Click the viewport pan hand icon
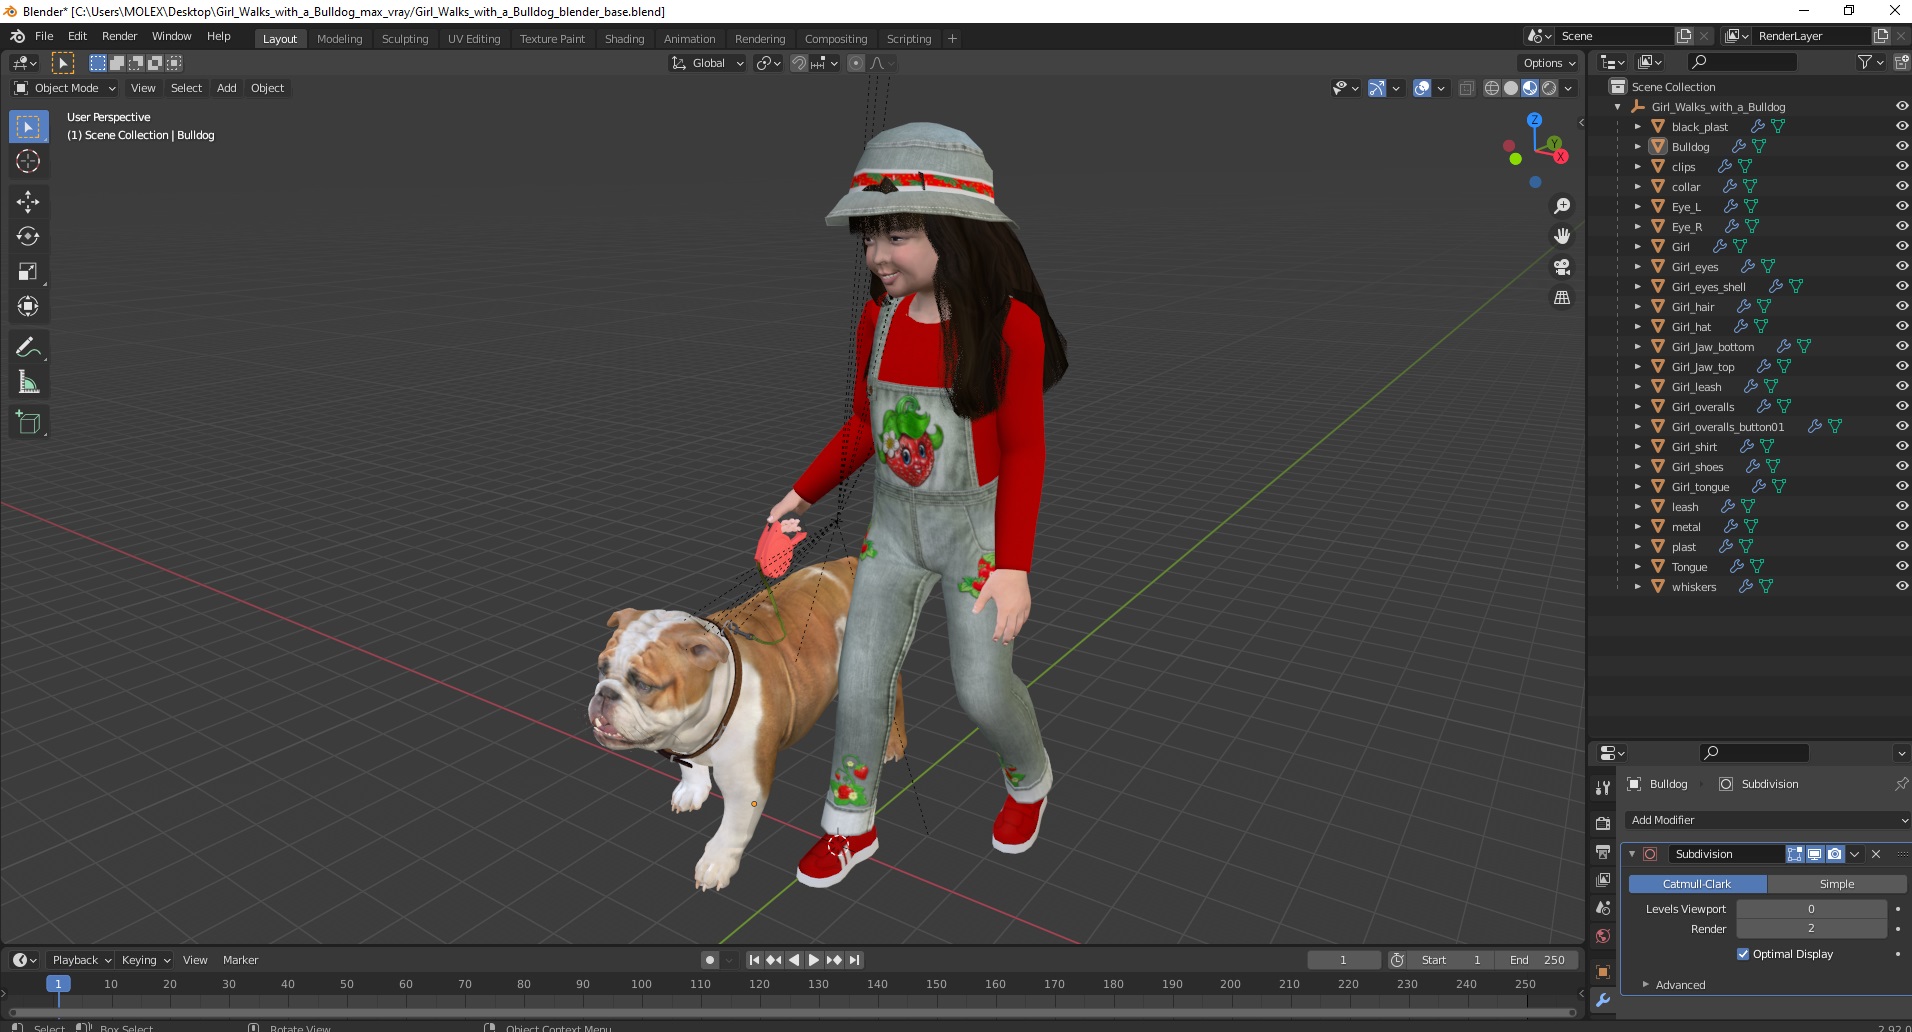This screenshot has width=1912, height=1032. coord(1561,237)
